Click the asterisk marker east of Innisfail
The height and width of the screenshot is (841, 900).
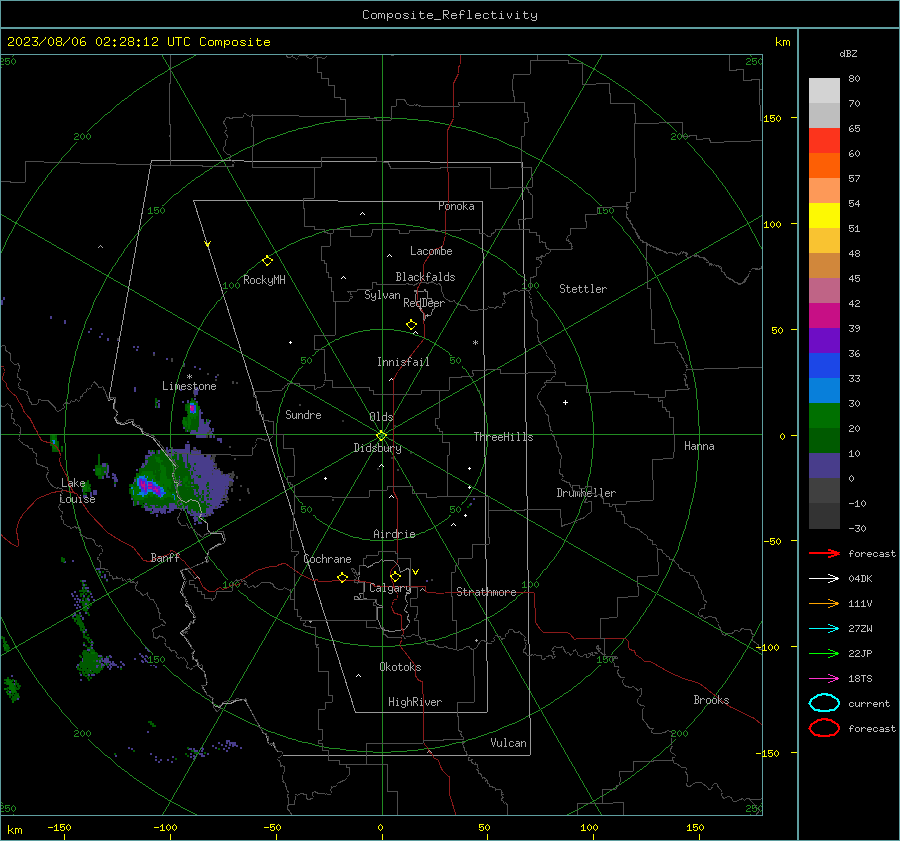[x=475, y=343]
